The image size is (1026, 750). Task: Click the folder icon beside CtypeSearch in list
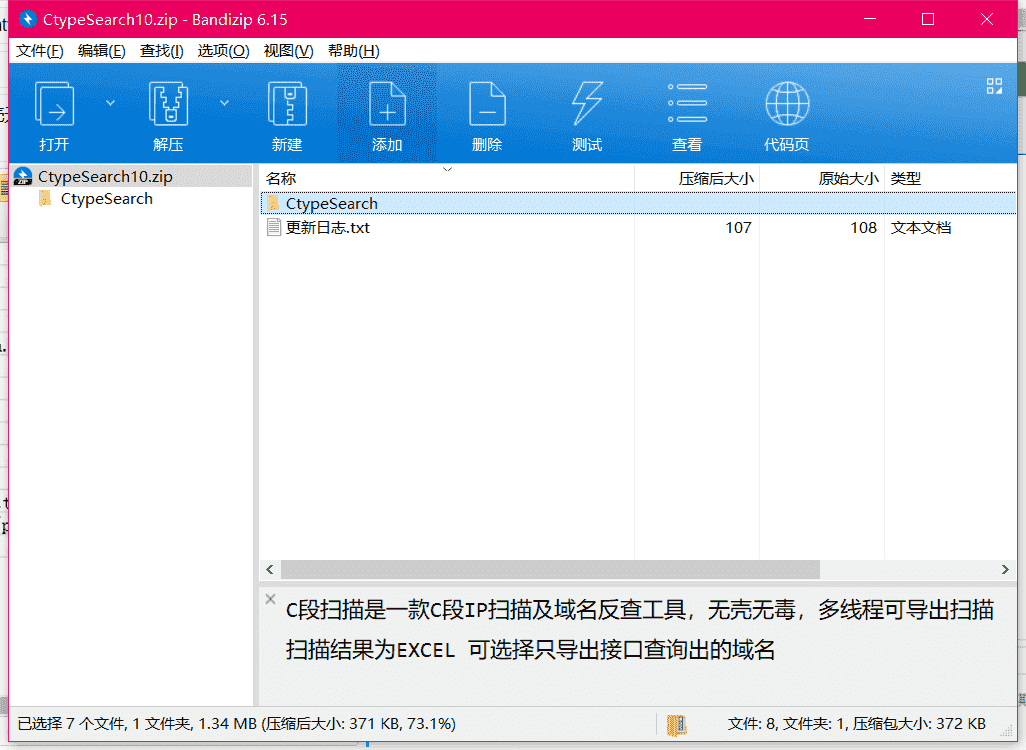273,204
